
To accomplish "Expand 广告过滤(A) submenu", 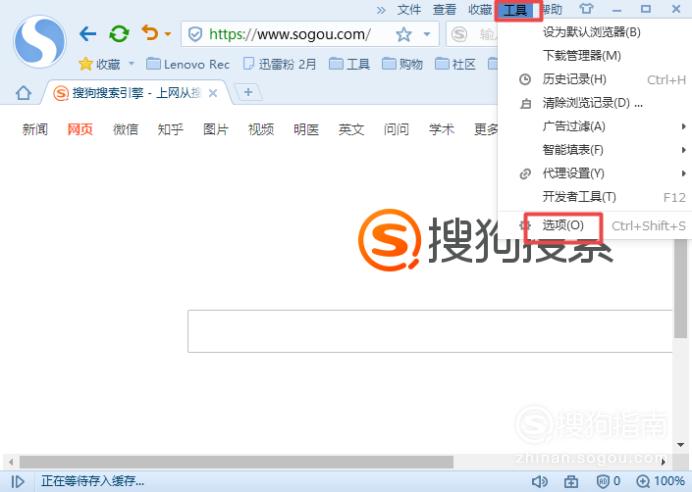I will [x=595, y=127].
